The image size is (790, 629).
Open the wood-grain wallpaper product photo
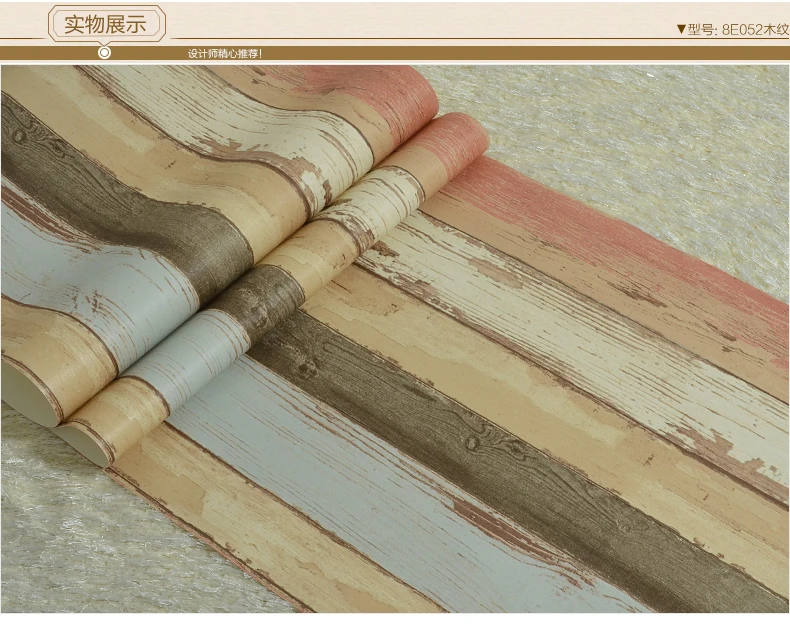[x=394, y=339]
